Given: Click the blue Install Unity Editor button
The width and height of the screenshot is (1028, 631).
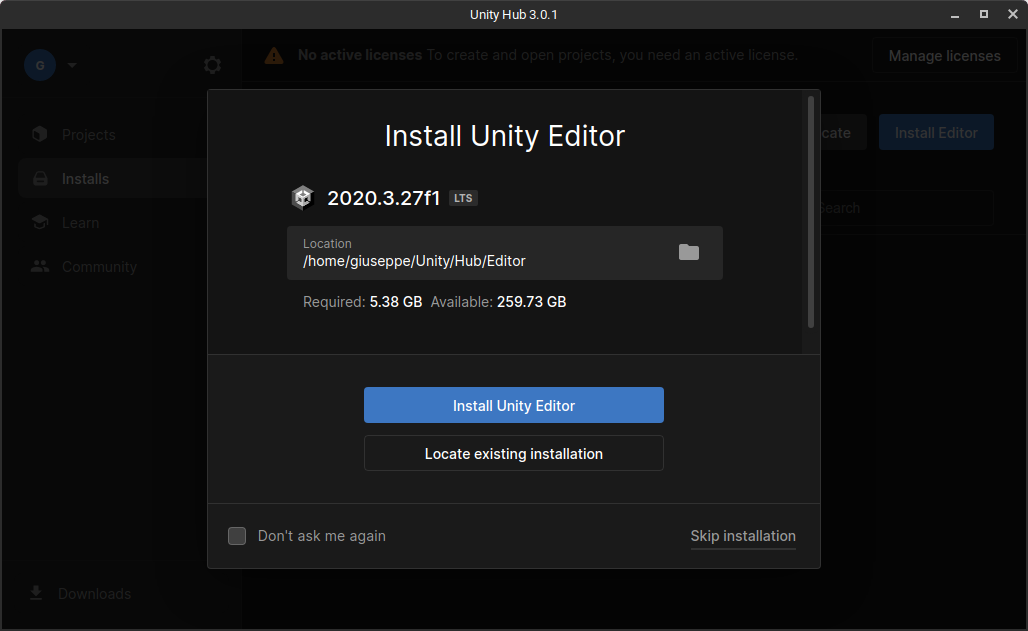Looking at the screenshot, I should pyautogui.click(x=513, y=405).
